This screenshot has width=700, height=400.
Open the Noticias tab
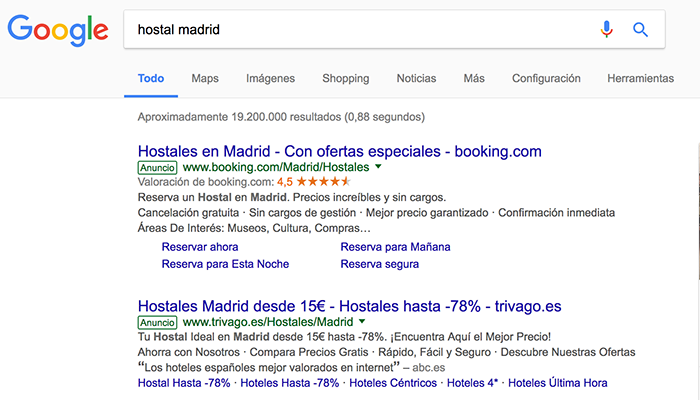tap(416, 78)
